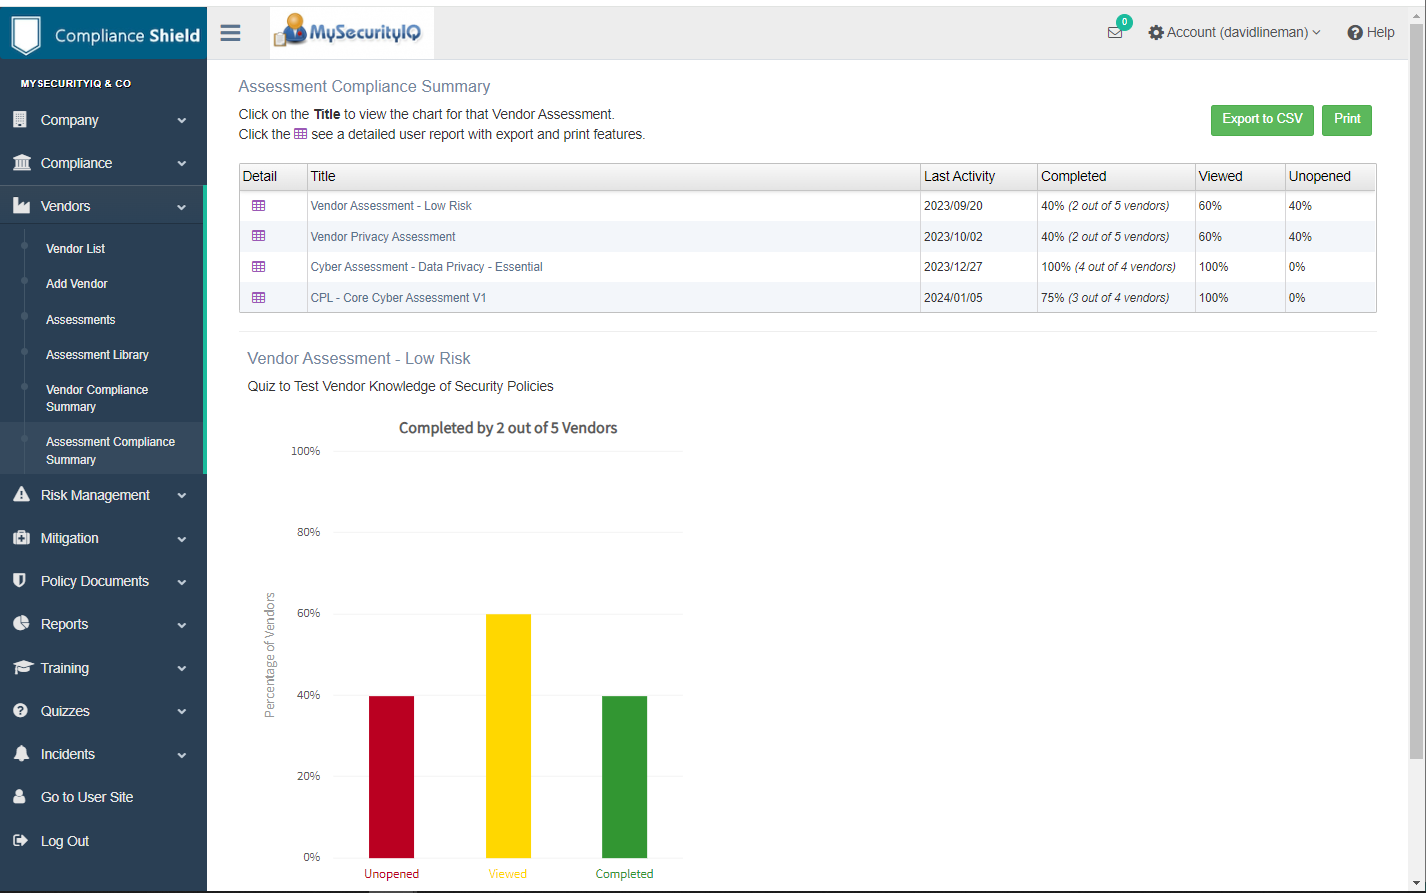
Task: Open detail report for Vendor Privacy Assessment
Action: click(258, 236)
